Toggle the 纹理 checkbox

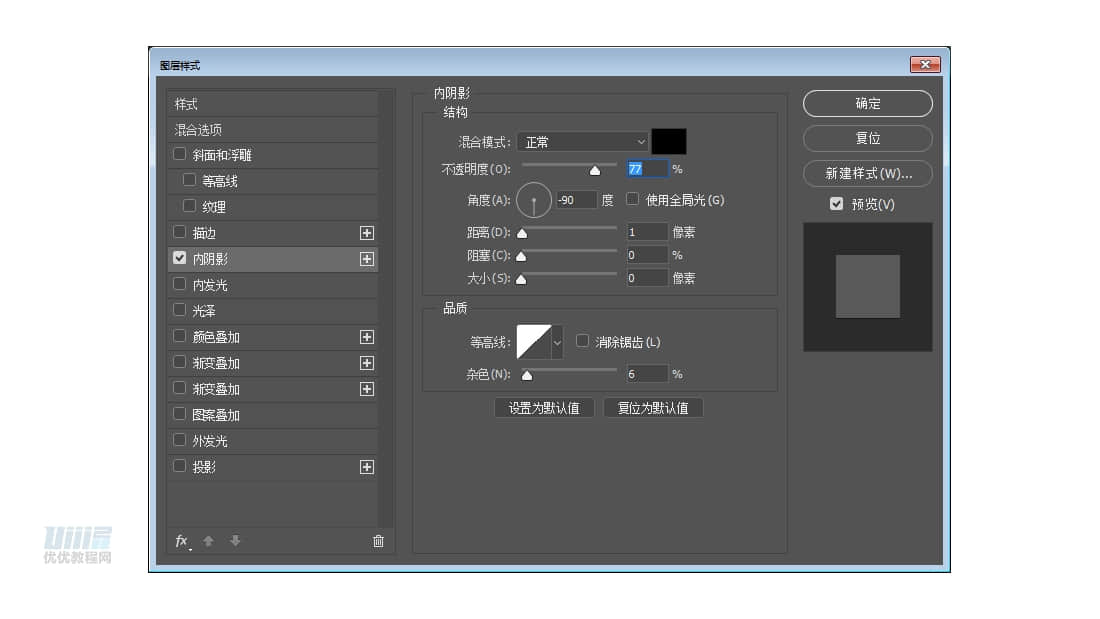(189, 206)
